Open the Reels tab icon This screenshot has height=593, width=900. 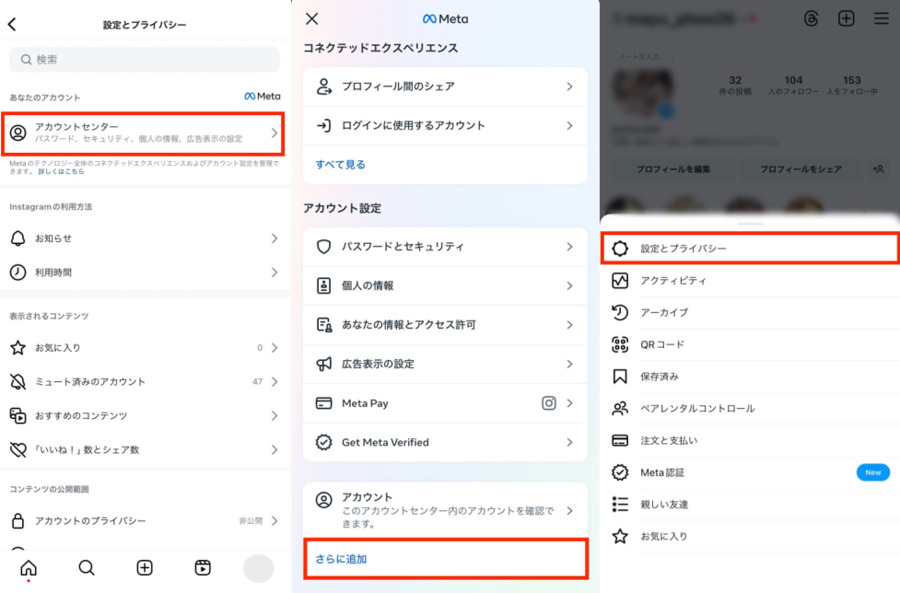pyautogui.click(x=203, y=568)
